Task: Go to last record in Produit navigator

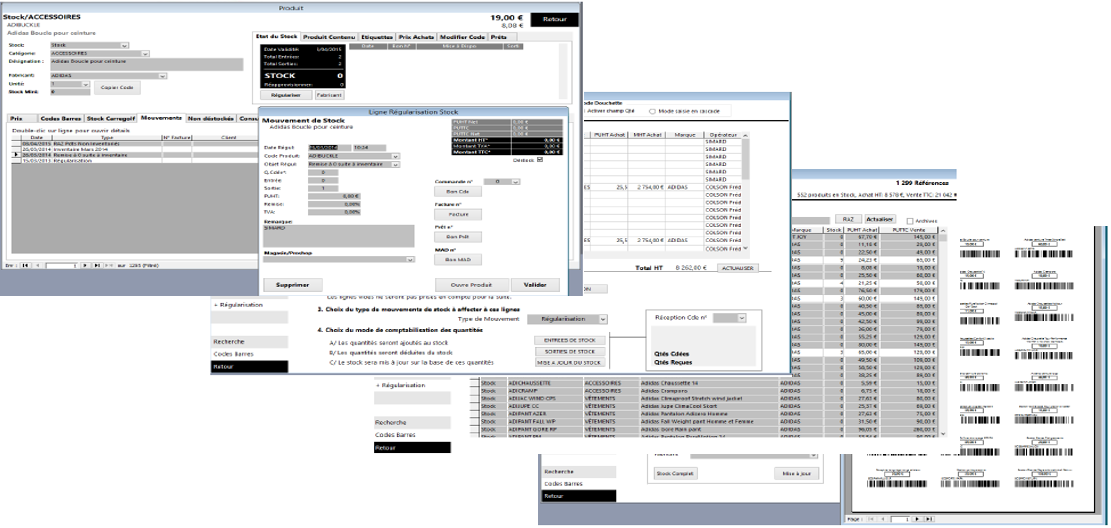Action: [x=96, y=265]
